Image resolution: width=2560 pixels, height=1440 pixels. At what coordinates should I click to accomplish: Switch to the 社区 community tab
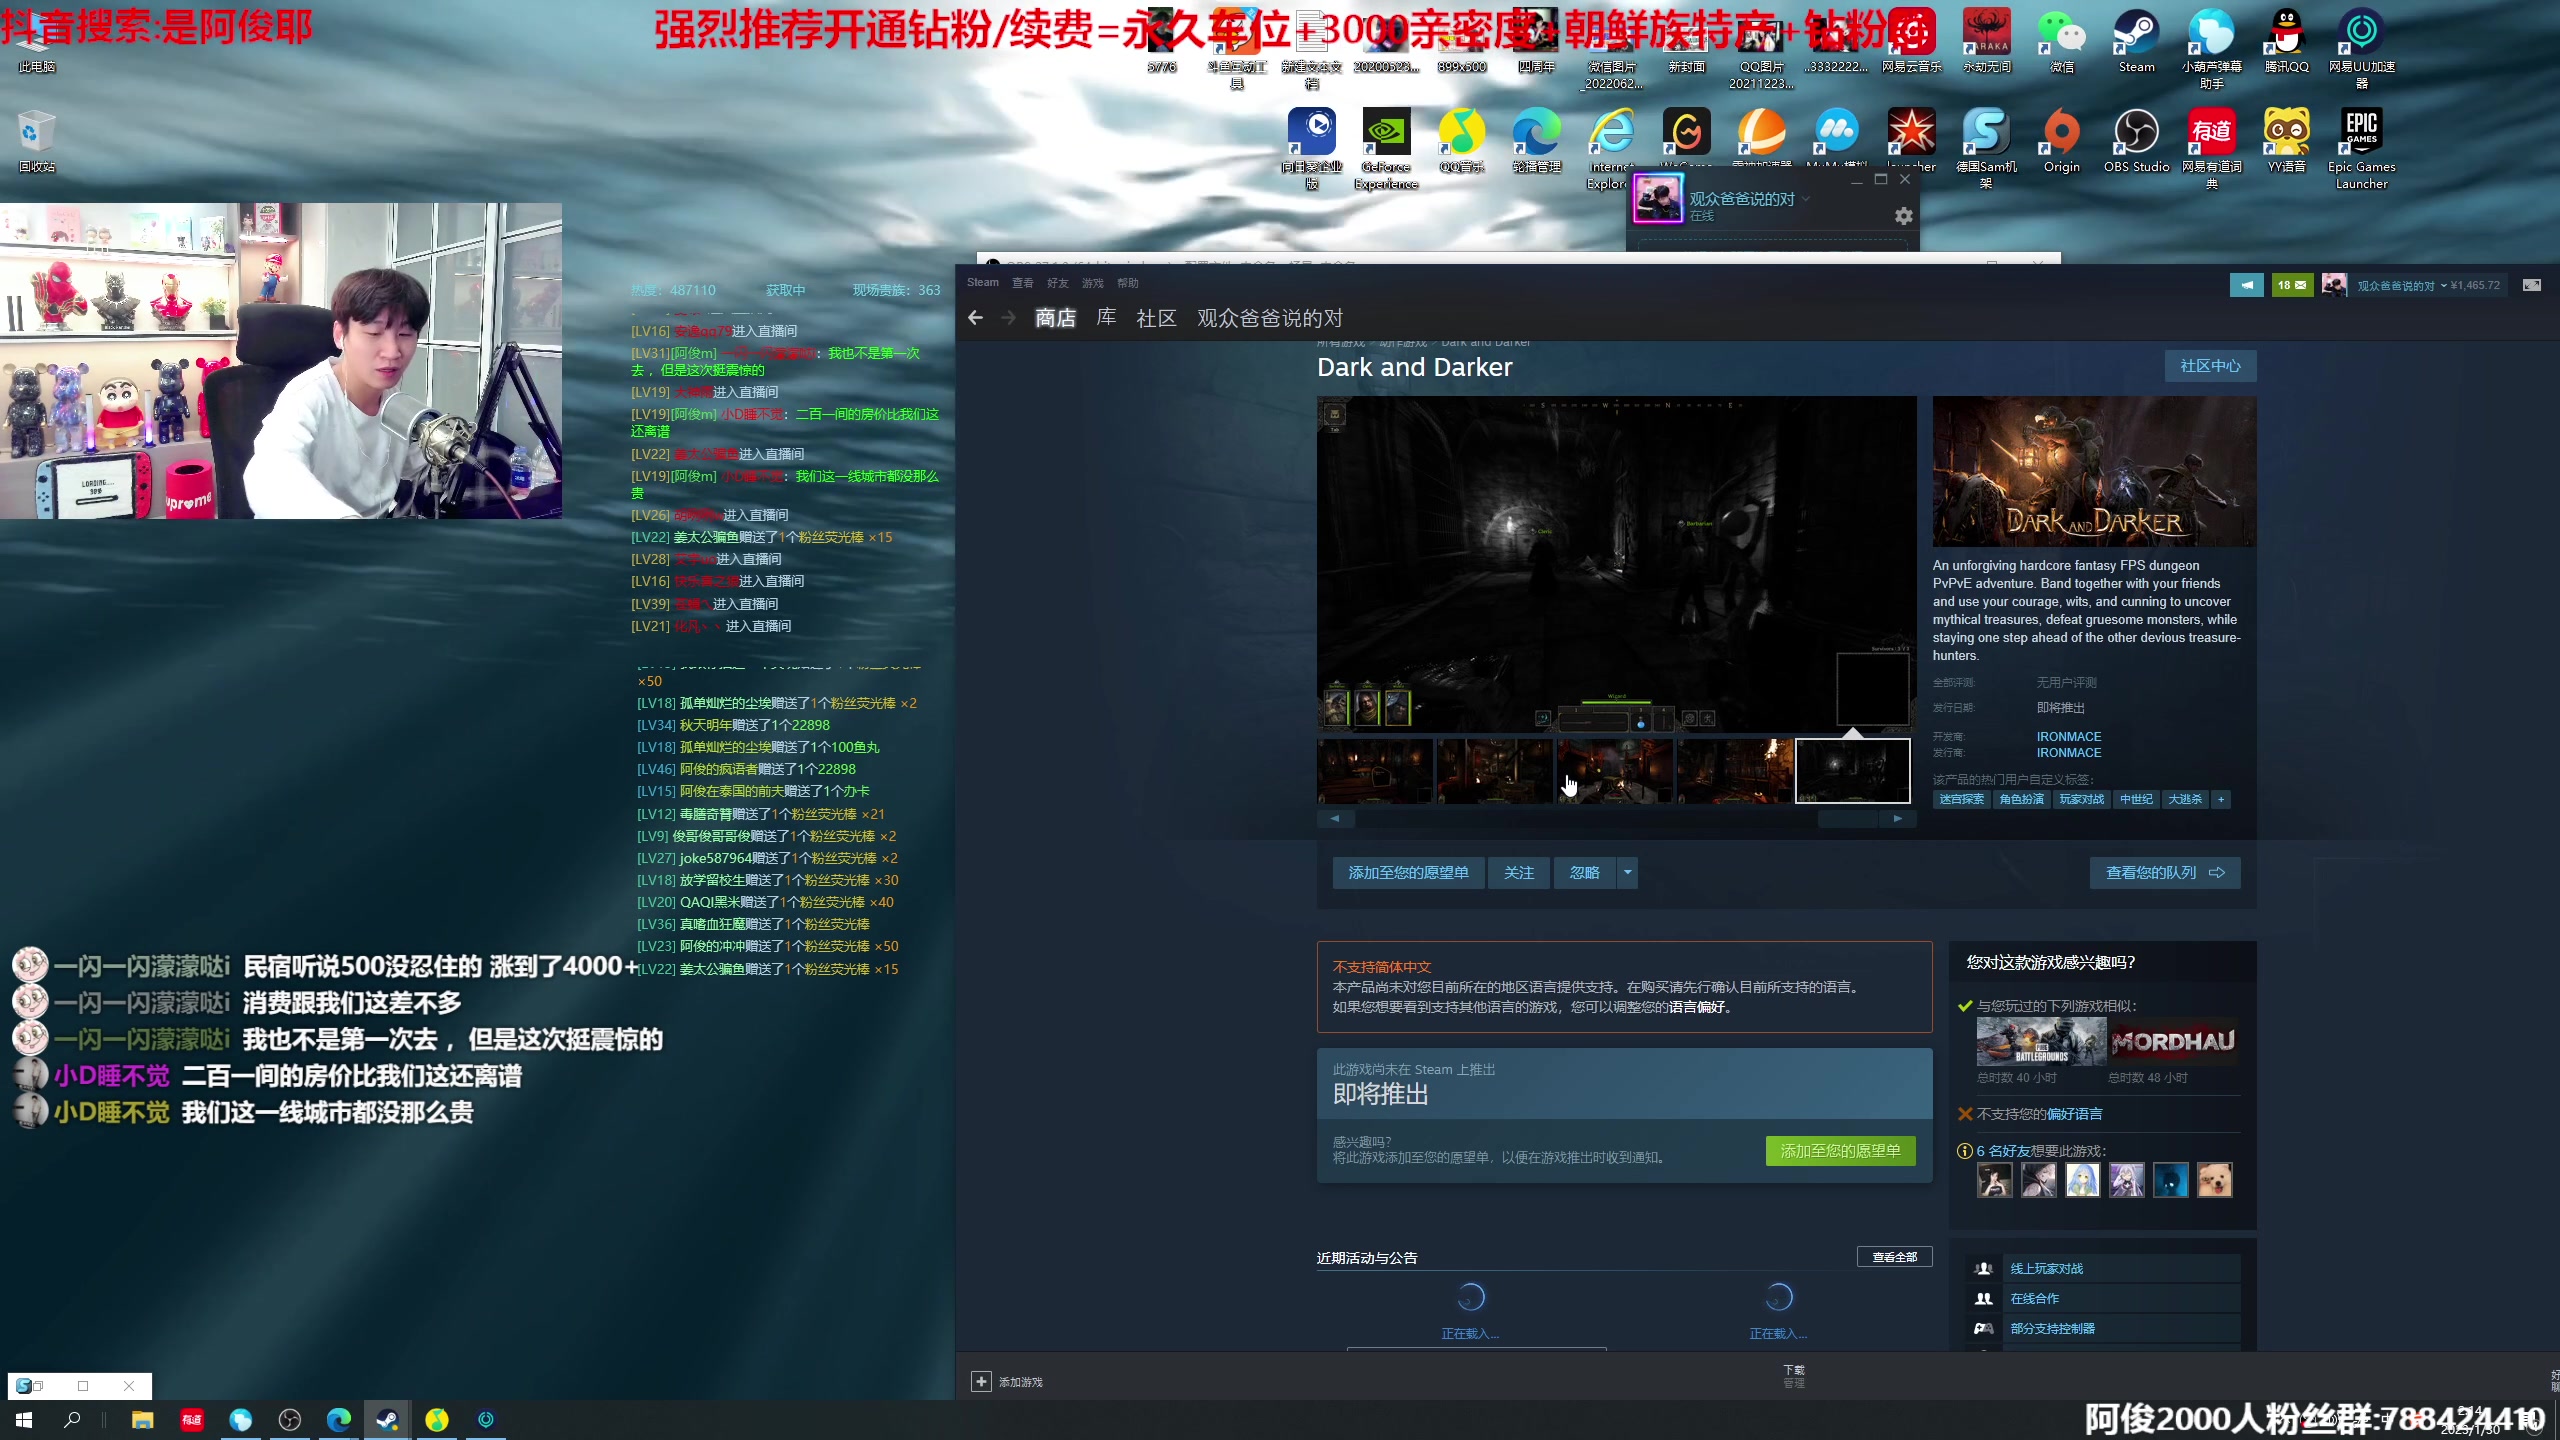click(1156, 318)
